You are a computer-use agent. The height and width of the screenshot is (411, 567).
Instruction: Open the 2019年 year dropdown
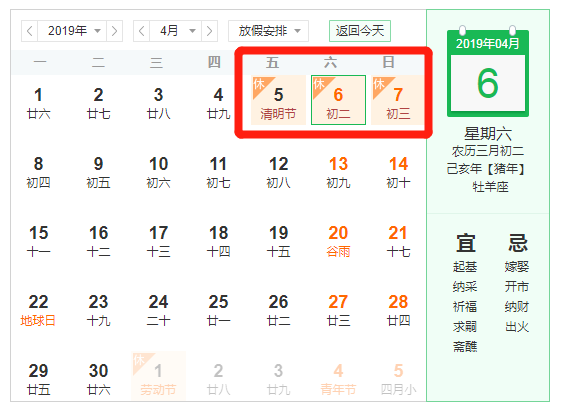coord(72,31)
